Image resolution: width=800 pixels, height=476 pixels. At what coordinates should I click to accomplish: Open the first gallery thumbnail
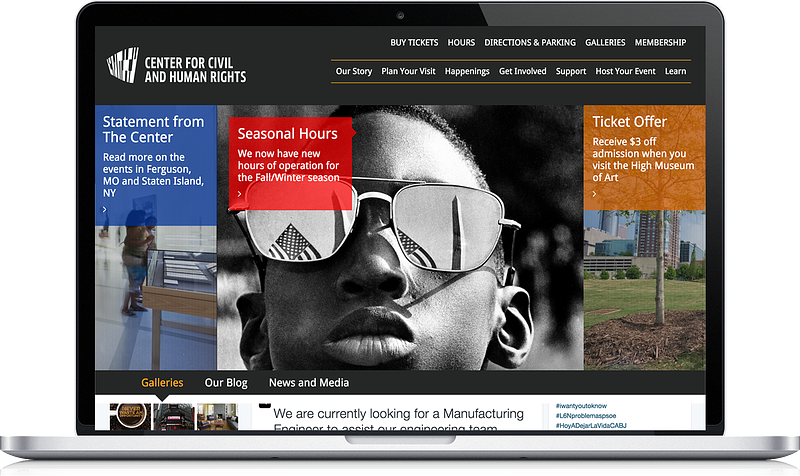[128, 417]
